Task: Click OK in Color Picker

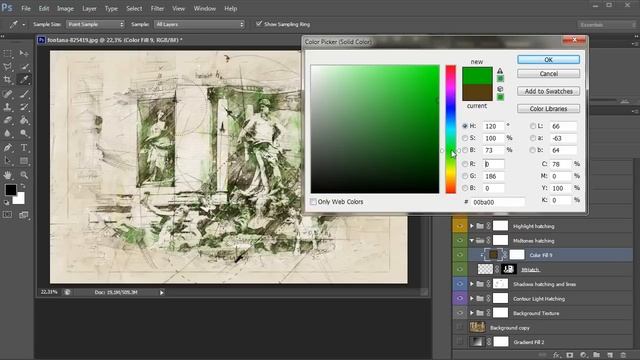Action: click(x=548, y=60)
